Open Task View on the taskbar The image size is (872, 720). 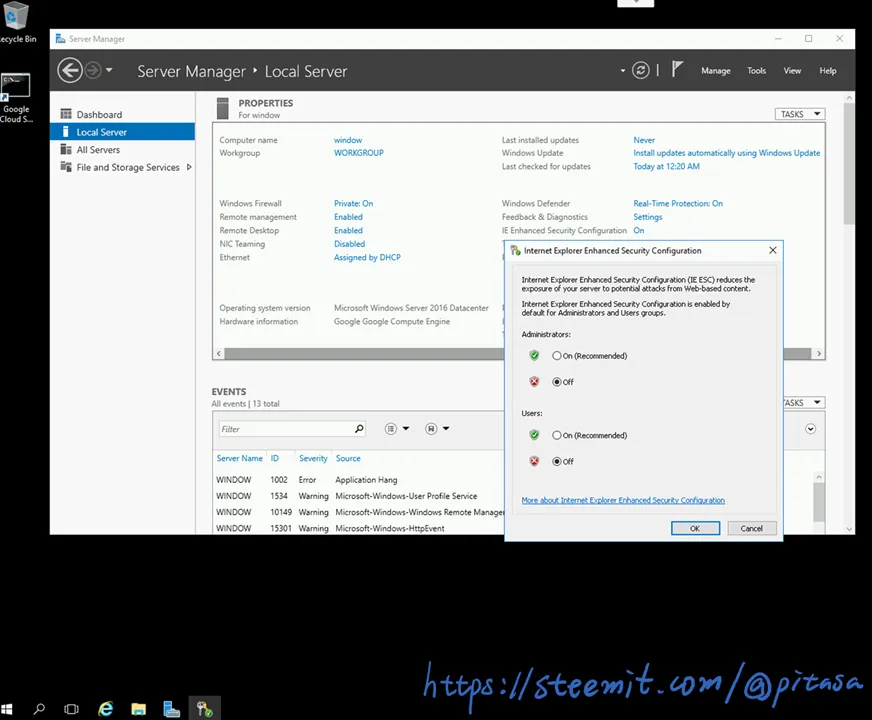pyautogui.click(x=71, y=709)
